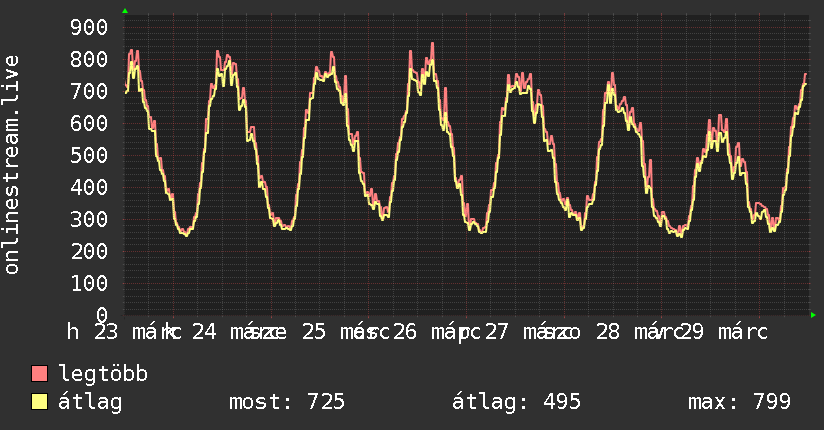Viewport: 824px width, 430px height.
Task: Click the 300 y-axis label
Action: tap(88, 219)
